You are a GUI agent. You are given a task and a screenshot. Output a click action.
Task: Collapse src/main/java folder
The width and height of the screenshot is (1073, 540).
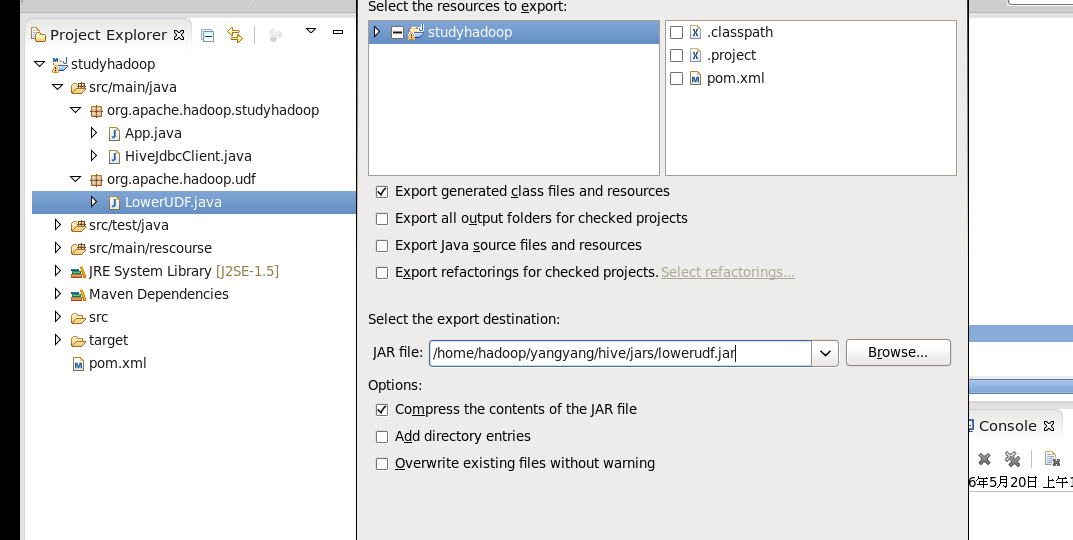pos(58,88)
